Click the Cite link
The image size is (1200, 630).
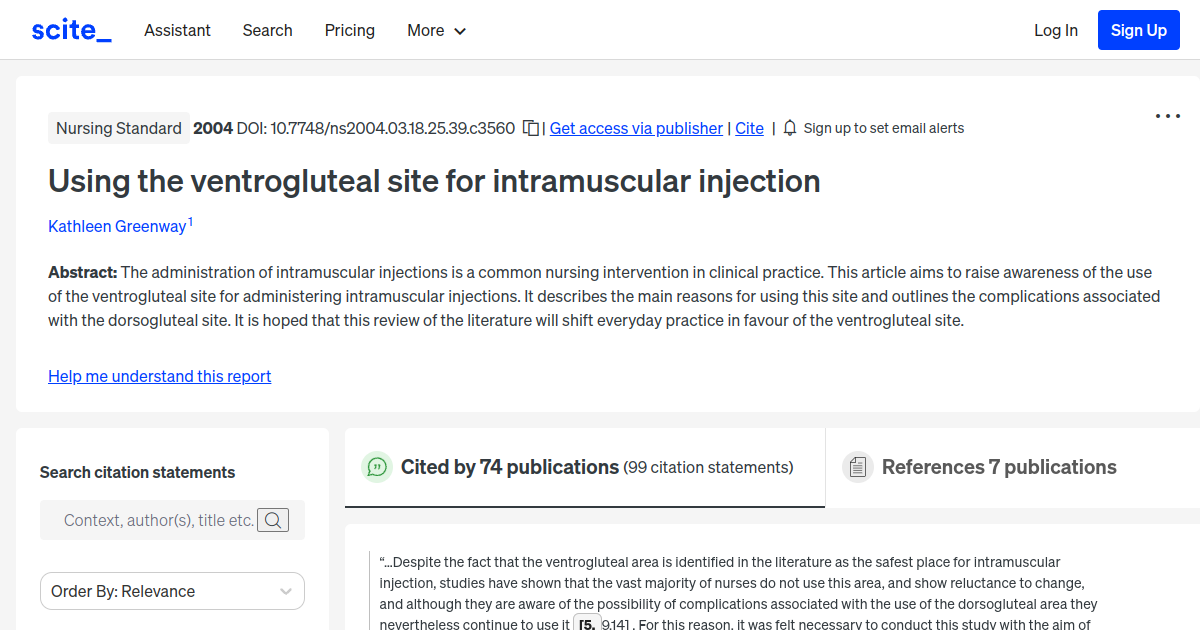tap(749, 128)
